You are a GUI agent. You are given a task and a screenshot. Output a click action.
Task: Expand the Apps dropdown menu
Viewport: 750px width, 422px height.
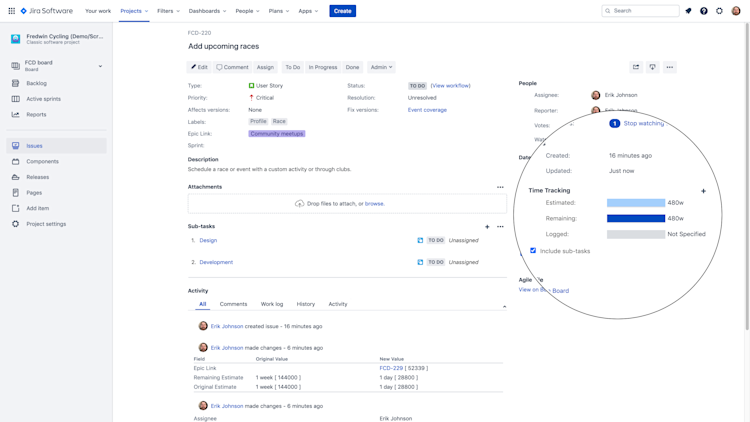308,11
